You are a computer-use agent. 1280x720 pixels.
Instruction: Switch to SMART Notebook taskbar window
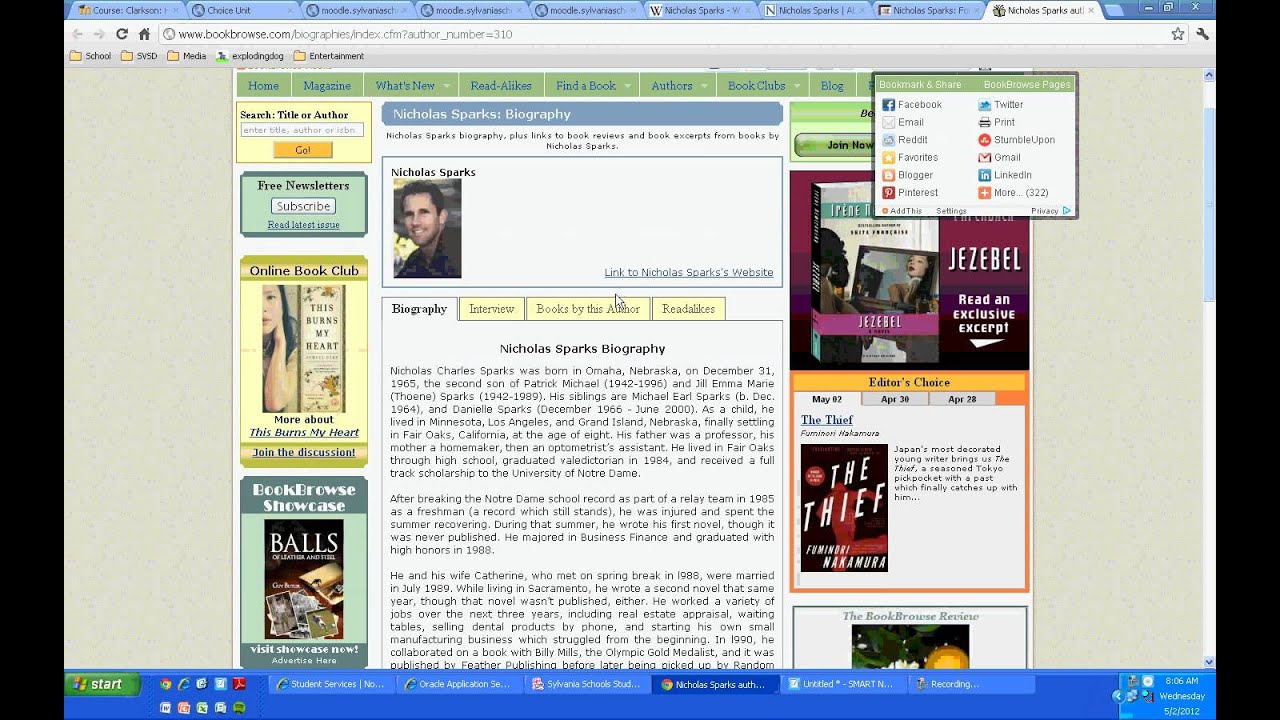pyautogui.click(x=845, y=684)
